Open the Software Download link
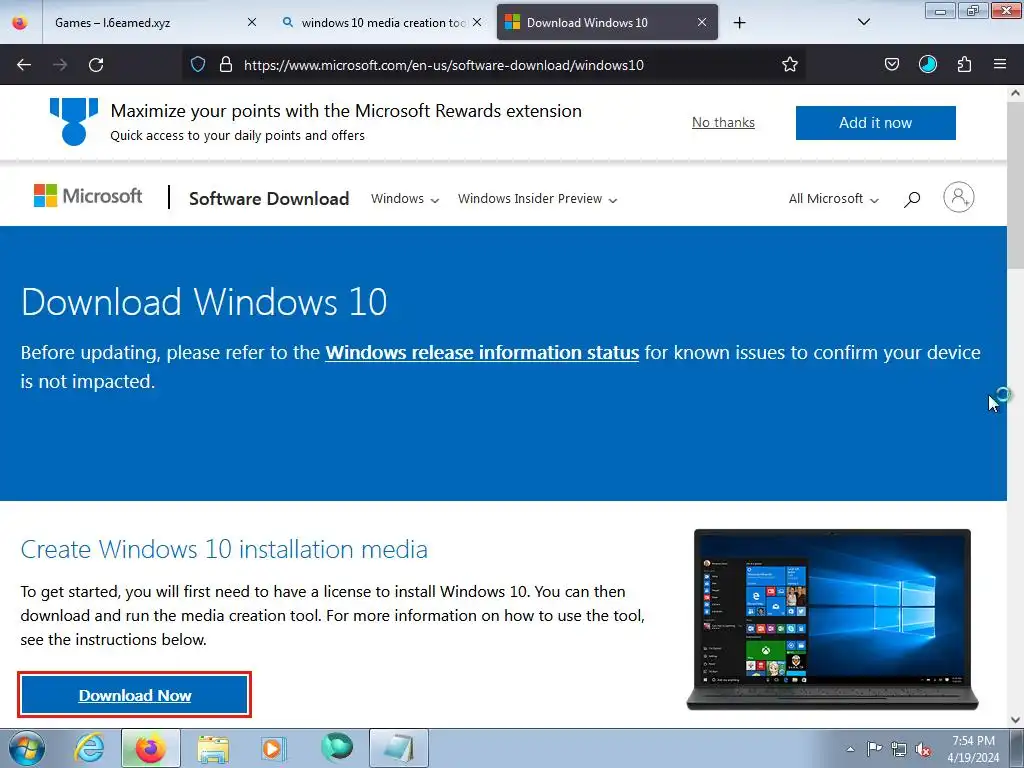Viewport: 1024px width, 768px height. coord(269,199)
